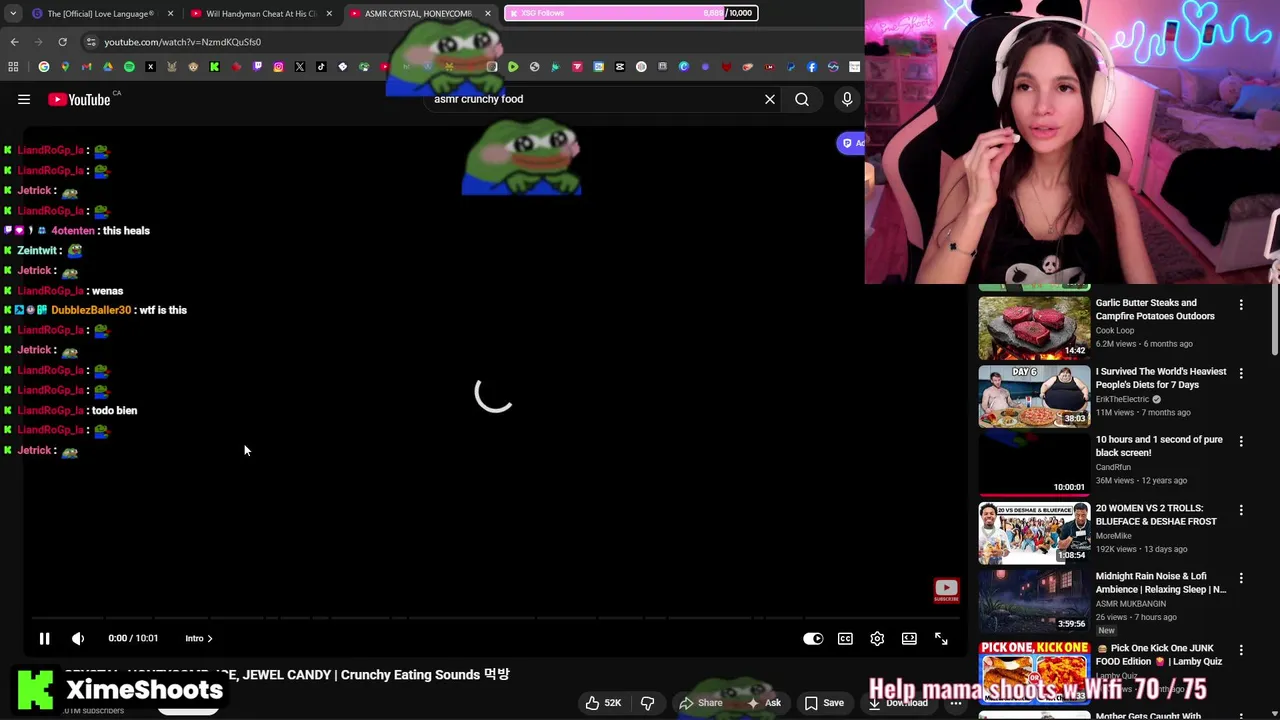Screen dimensions: 1280x720
Task: Toggle closed captions
Action: coord(845,638)
